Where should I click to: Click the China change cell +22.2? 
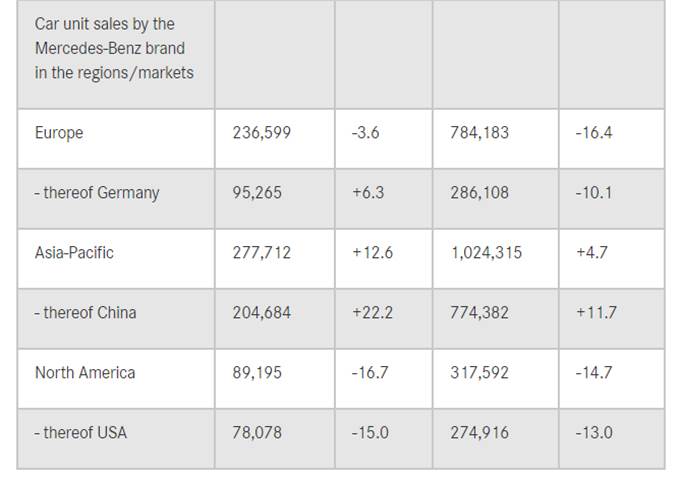point(372,313)
